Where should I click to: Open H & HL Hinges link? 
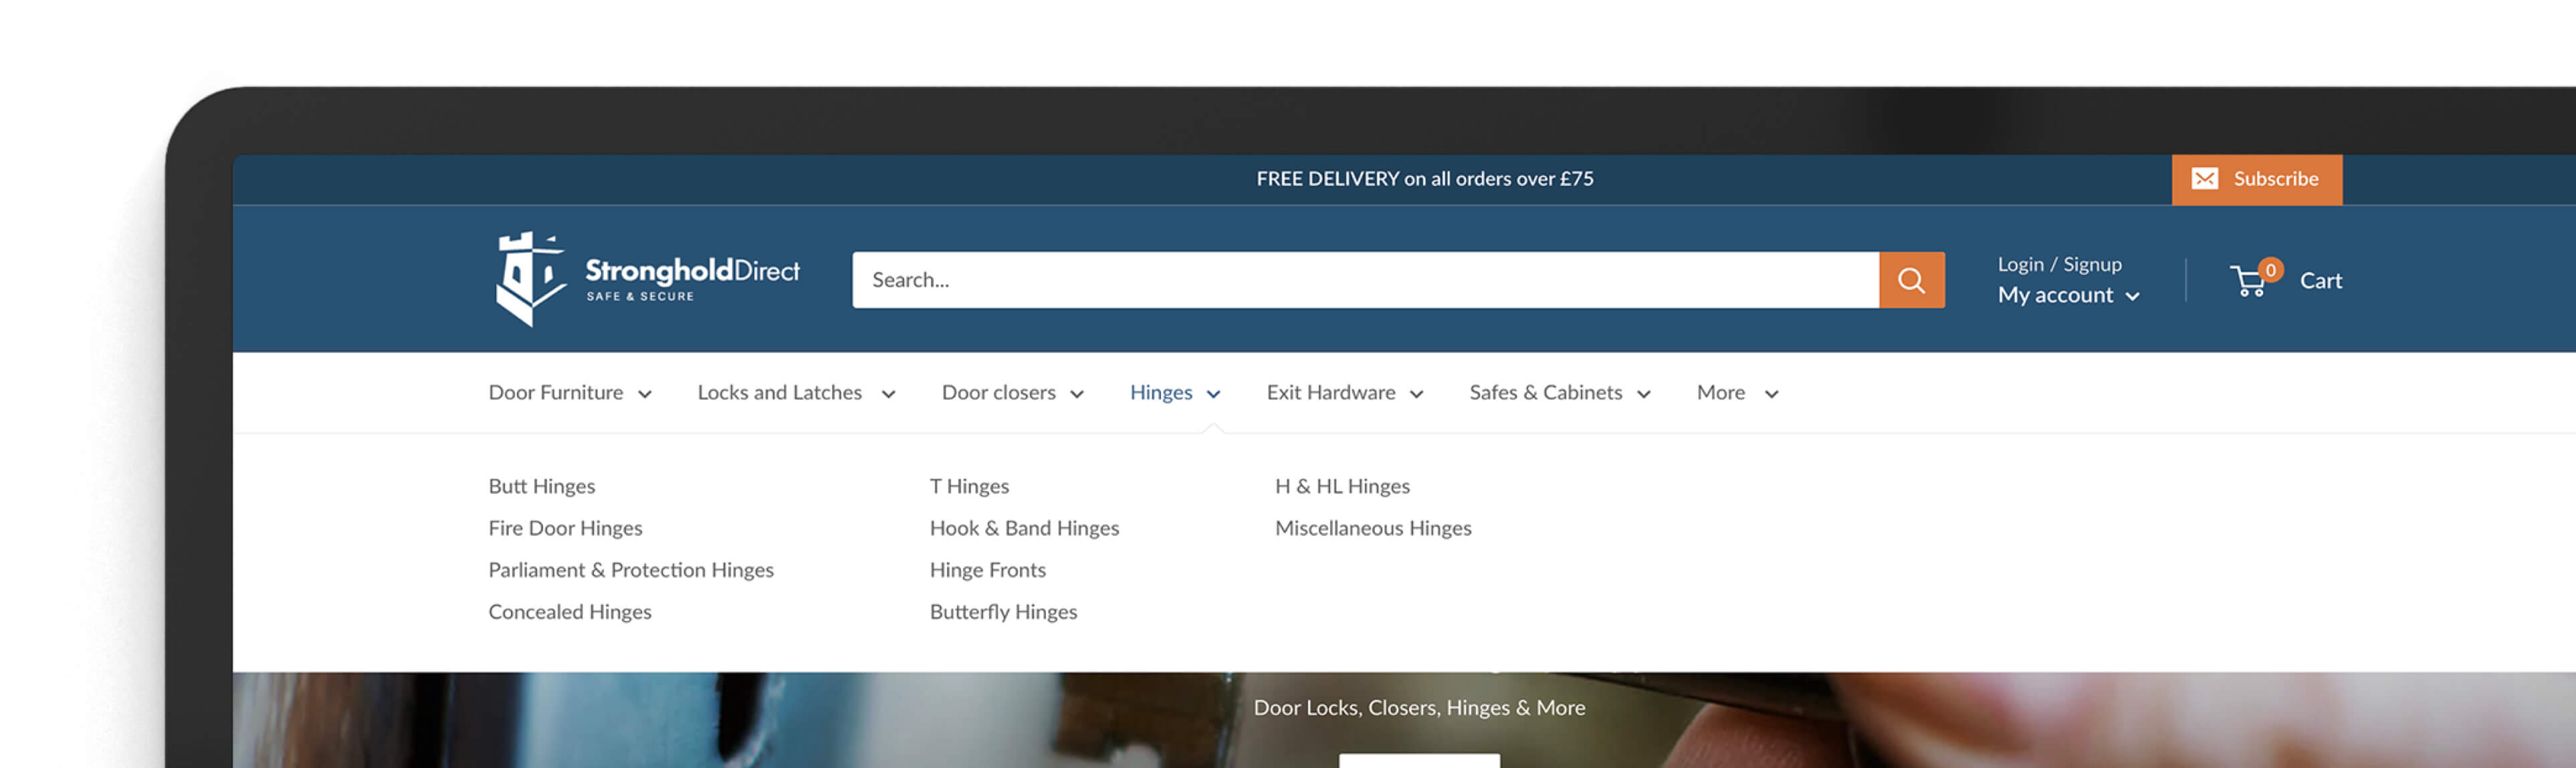point(1342,486)
